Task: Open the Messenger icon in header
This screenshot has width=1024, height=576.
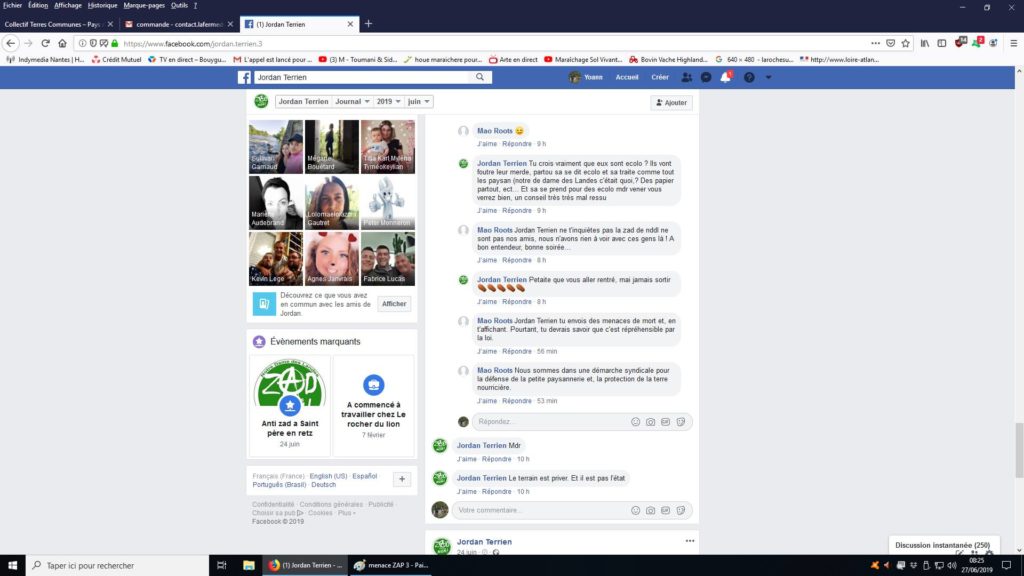Action: click(706, 77)
